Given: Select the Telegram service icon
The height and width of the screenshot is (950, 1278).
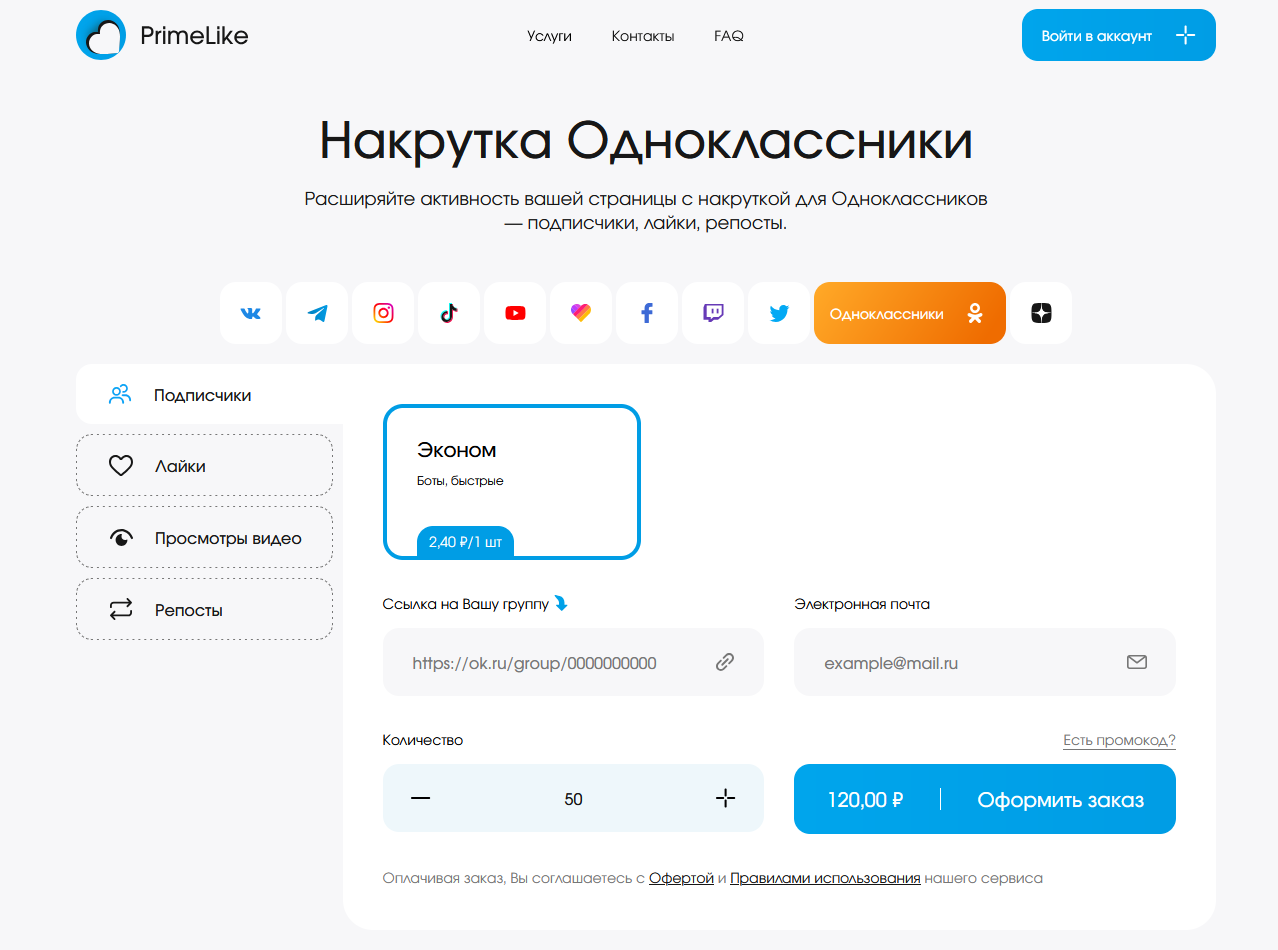Looking at the screenshot, I should [317, 313].
